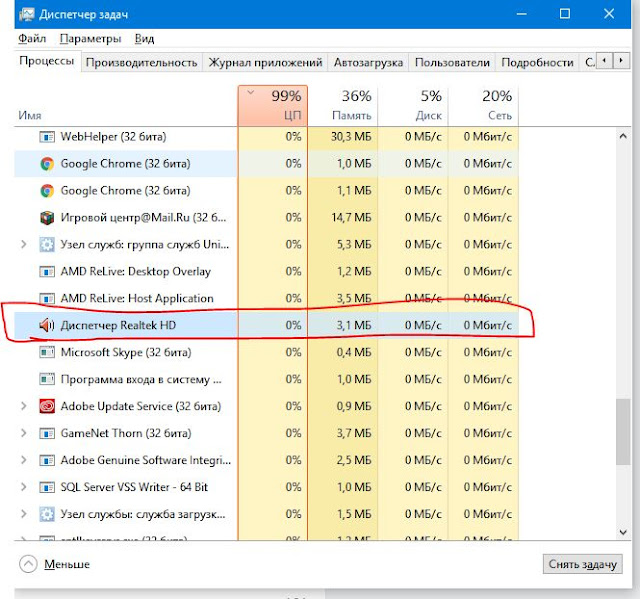Image resolution: width=640 pixels, height=599 pixels.
Task: Expand the Adobe Genuine Software Integrity row
Action: [24, 460]
